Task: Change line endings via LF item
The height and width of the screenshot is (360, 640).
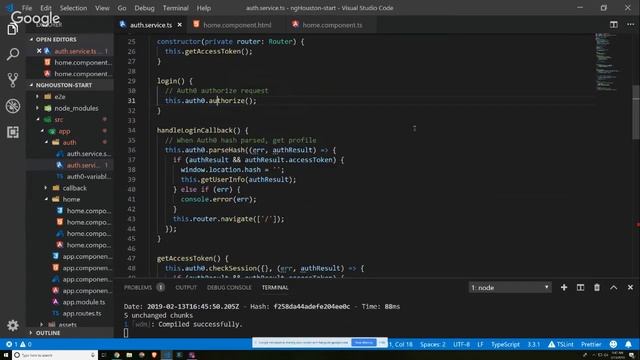Action: [480, 344]
